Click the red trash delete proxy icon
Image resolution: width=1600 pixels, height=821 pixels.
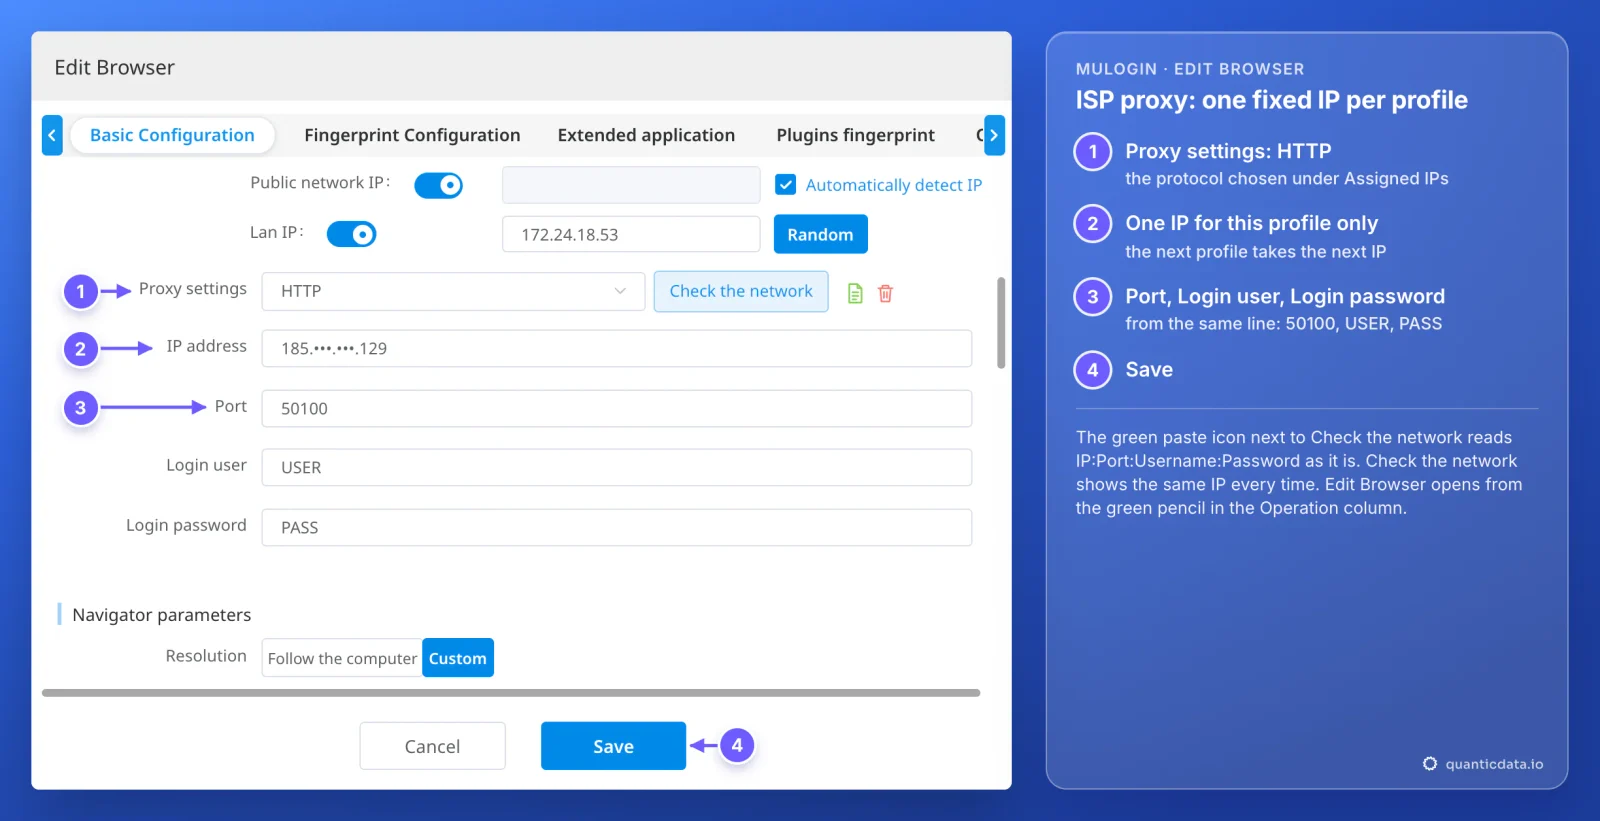[x=885, y=293]
